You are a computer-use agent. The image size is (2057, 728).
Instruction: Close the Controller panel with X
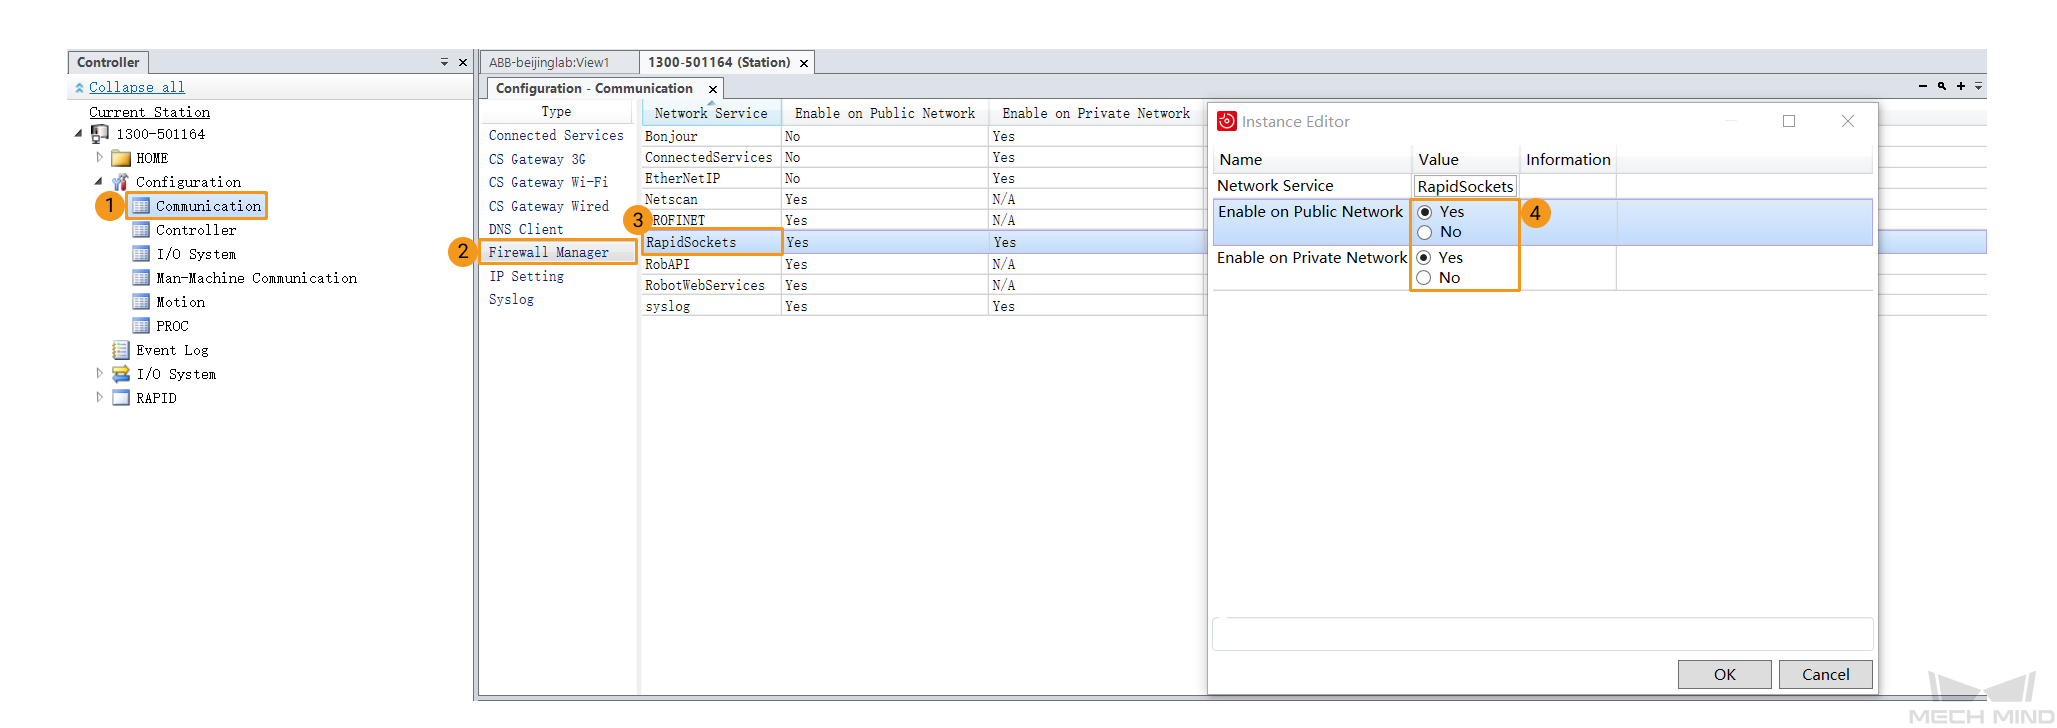[x=463, y=62]
